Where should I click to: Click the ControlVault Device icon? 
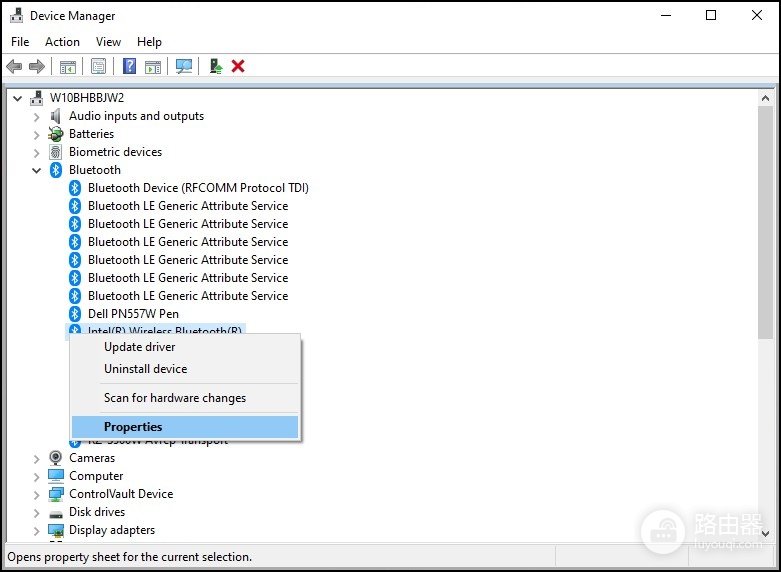[56, 494]
